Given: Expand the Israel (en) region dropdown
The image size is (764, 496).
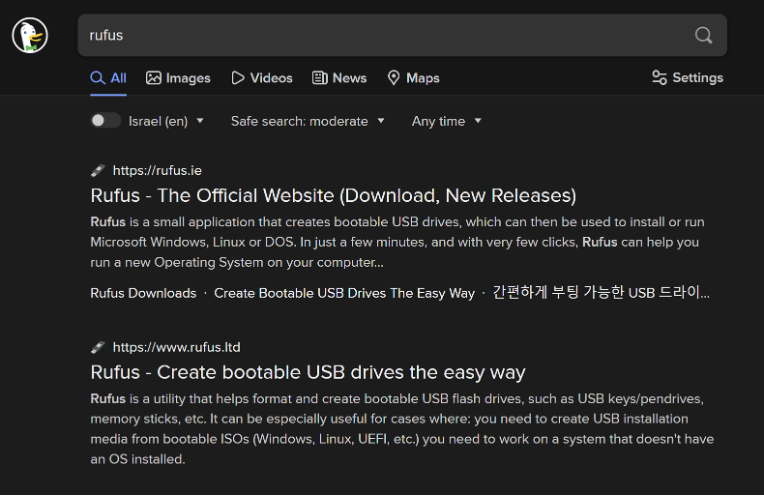Looking at the screenshot, I should 166,121.
